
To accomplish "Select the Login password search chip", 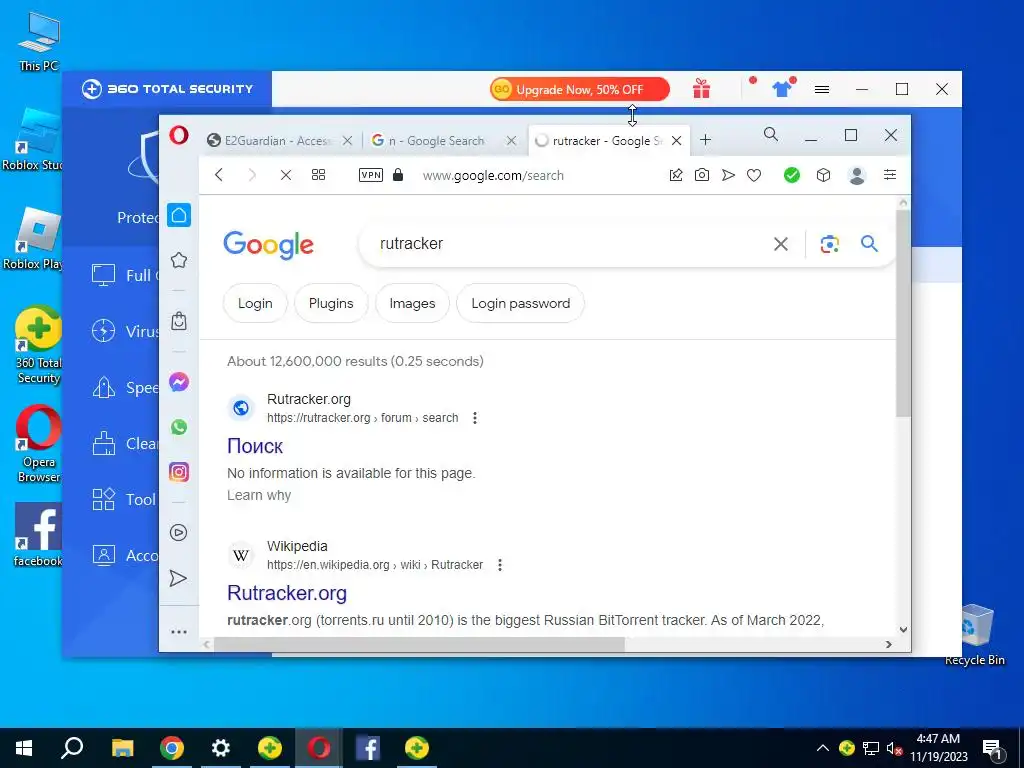I will click(x=520, y=303).
